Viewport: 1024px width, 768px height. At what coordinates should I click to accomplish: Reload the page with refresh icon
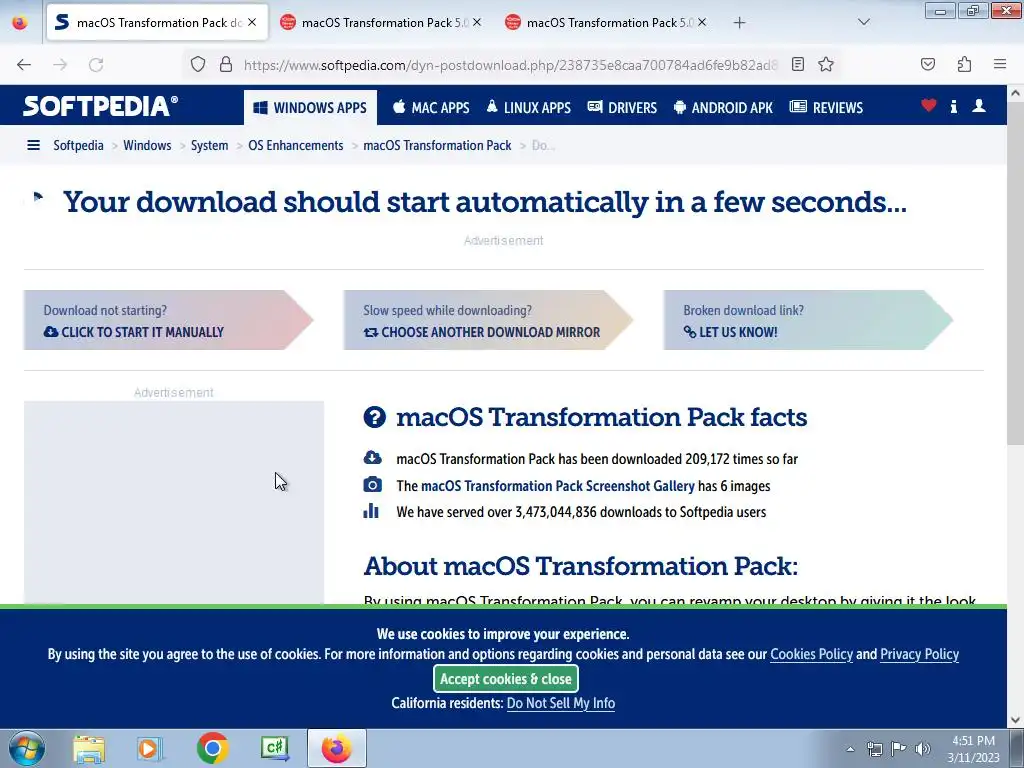[96, 65]
